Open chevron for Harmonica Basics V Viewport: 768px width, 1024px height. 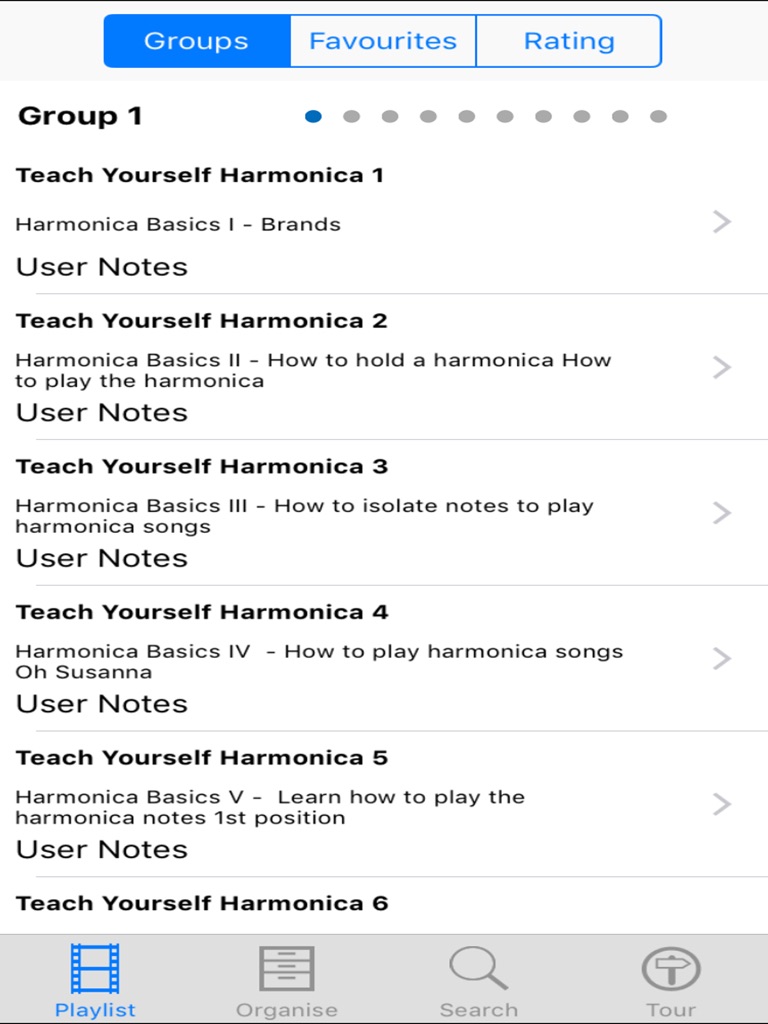(x=722, y=804)
